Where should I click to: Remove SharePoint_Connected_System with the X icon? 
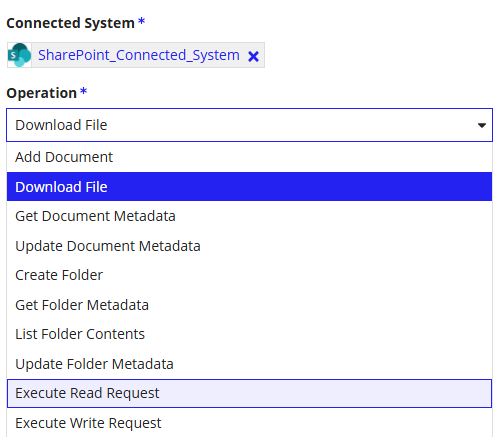(x=253, y=56)
